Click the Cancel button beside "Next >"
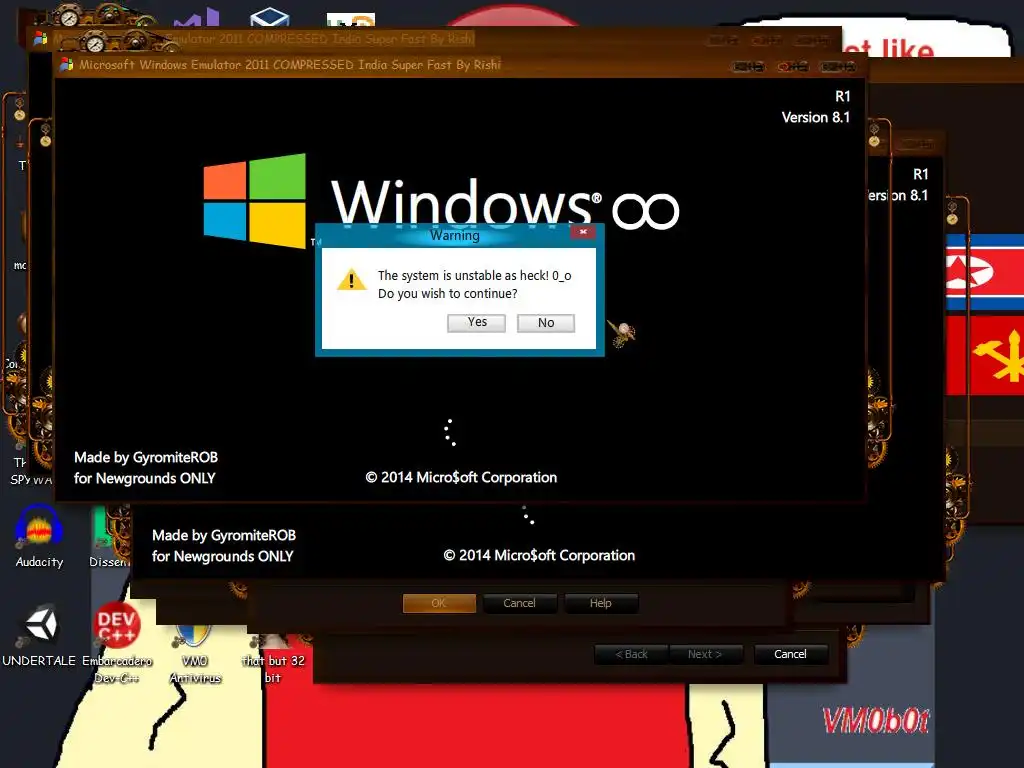The image size is (1024, 768). click(790, 654)
